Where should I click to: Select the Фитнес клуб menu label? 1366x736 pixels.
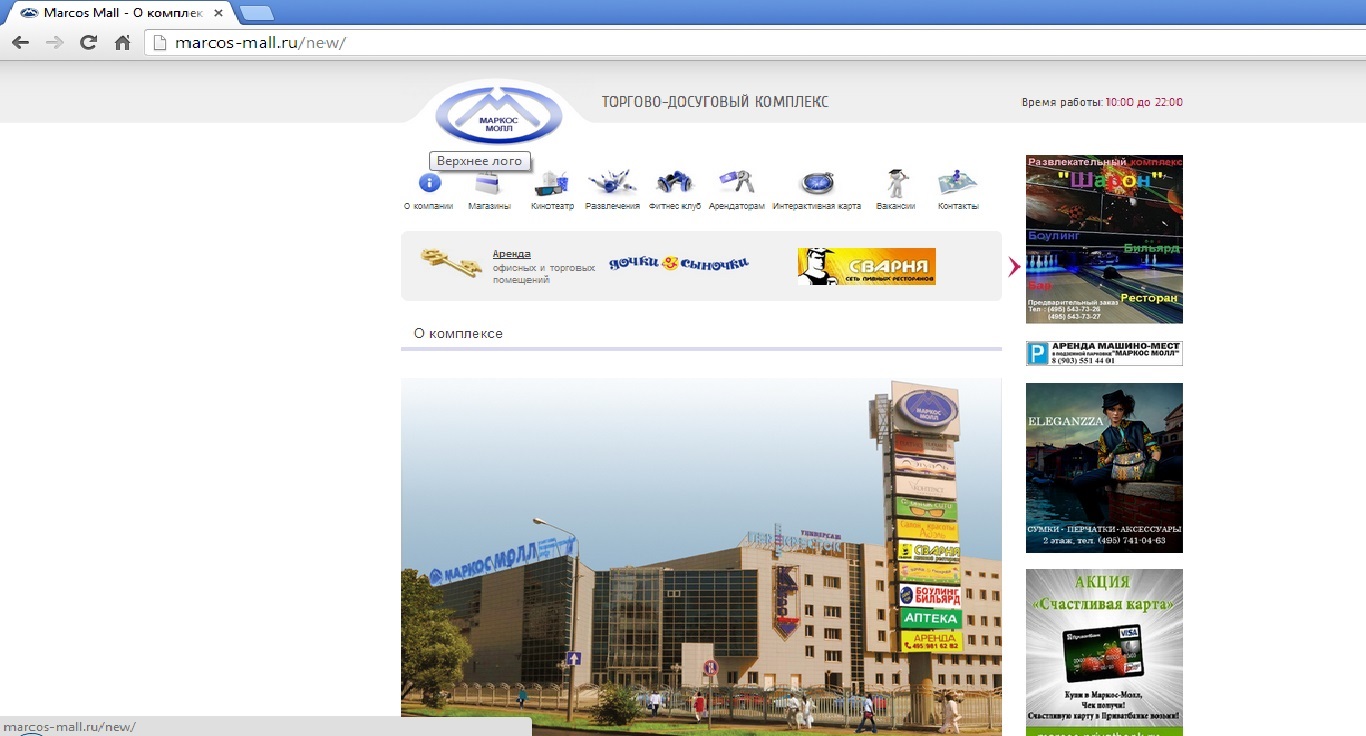point(675,206)
